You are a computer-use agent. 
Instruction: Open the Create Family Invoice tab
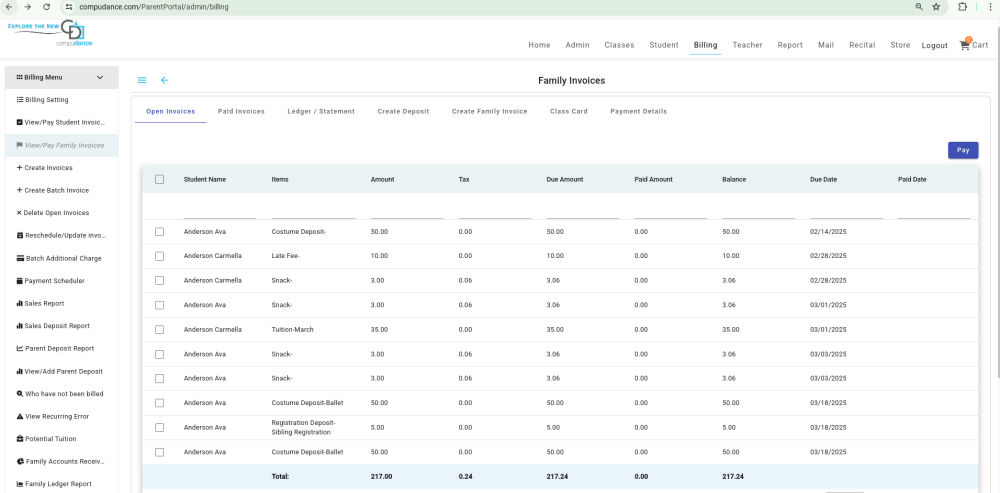pos(490,112)
